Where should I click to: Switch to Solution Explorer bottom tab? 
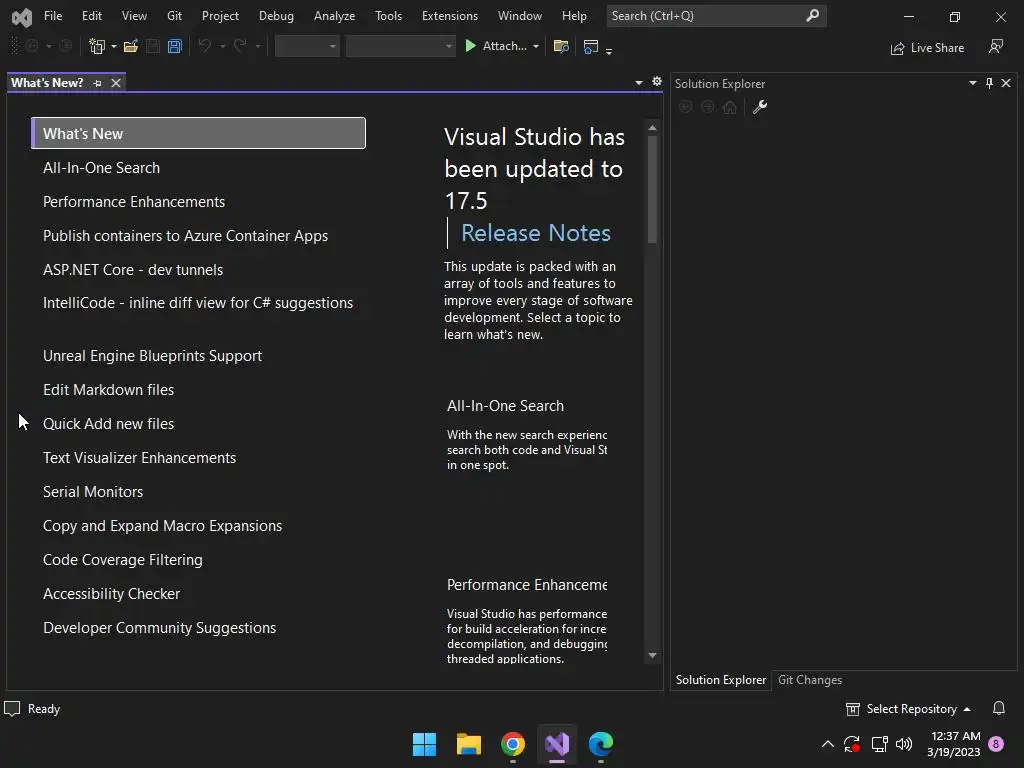pos(720,680)
